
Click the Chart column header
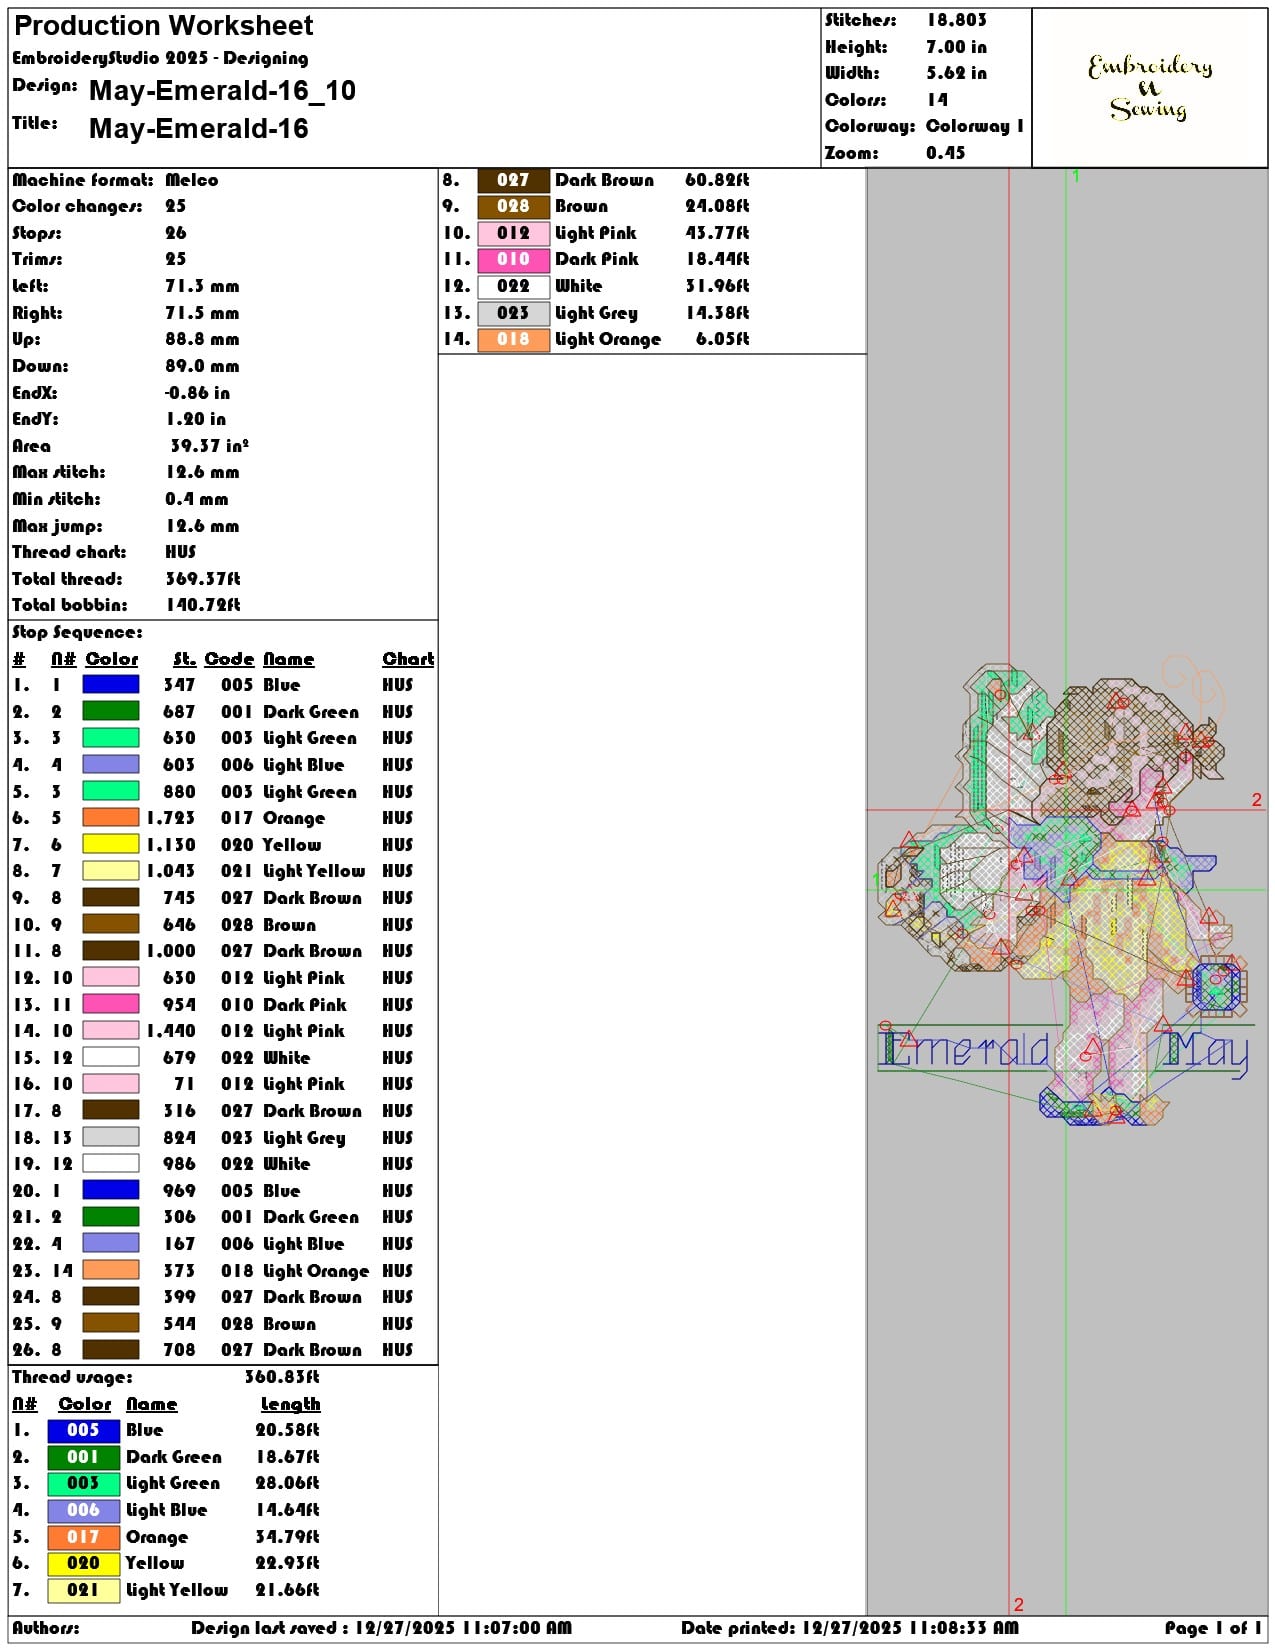tap(408, 659)
